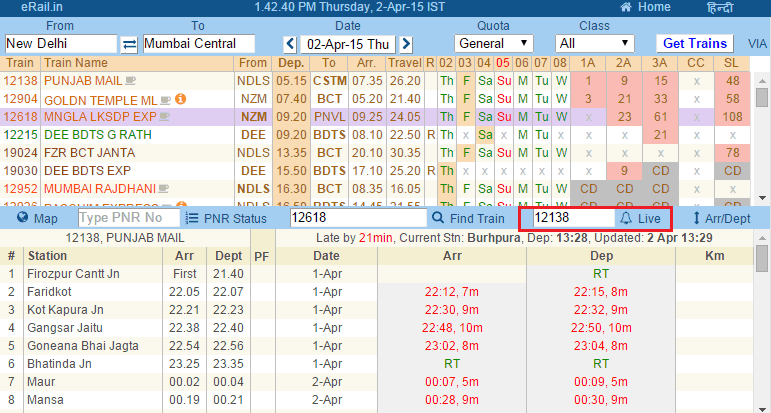Go to next date arrow
This screenshot has height=413, width=771.
[x=406, y=44]
